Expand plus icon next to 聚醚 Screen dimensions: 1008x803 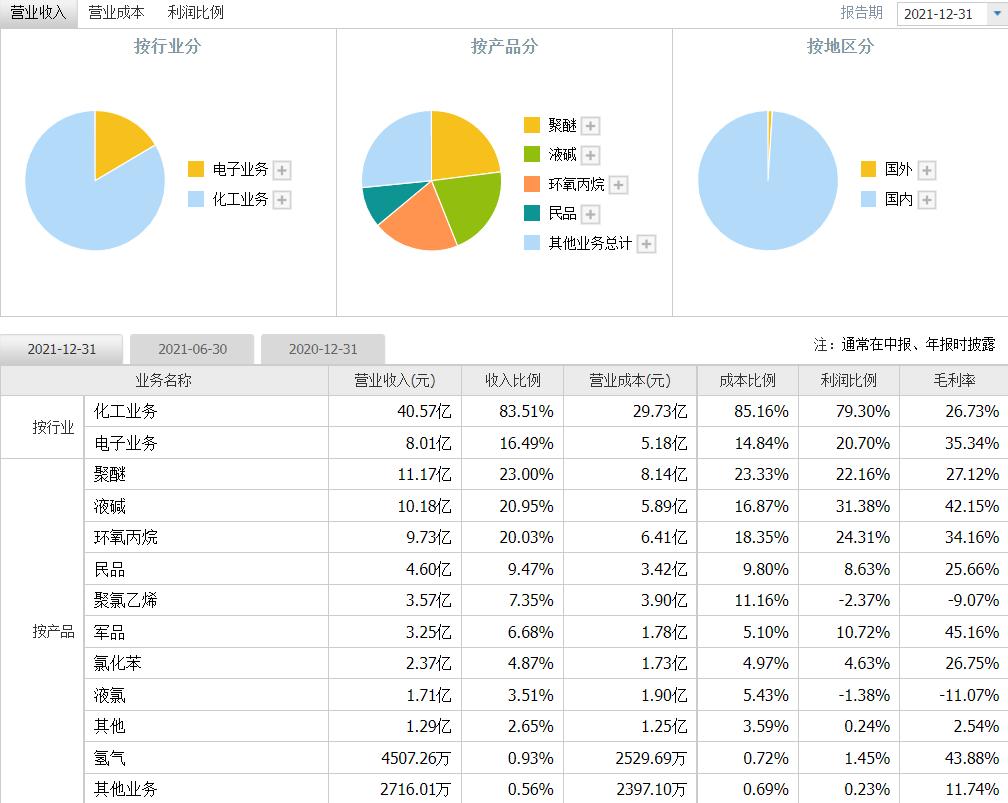pyautogui.click(x=591, y=126)
